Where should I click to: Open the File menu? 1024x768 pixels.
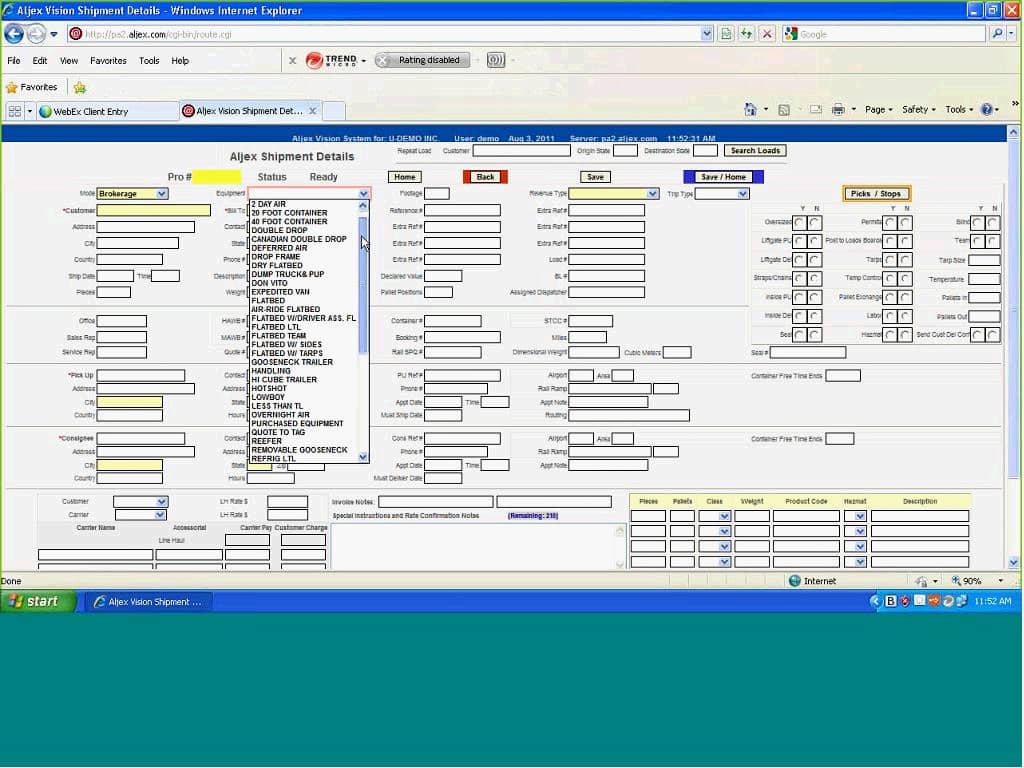[x=14, y=61]
